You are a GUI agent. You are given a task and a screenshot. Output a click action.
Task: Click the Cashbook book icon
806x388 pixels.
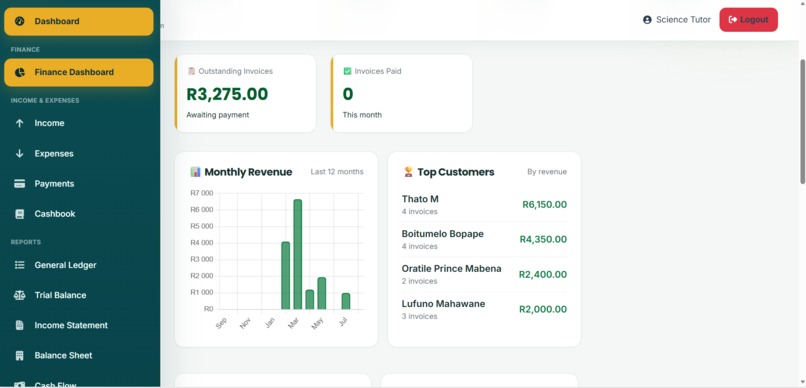tap(20, 214)
